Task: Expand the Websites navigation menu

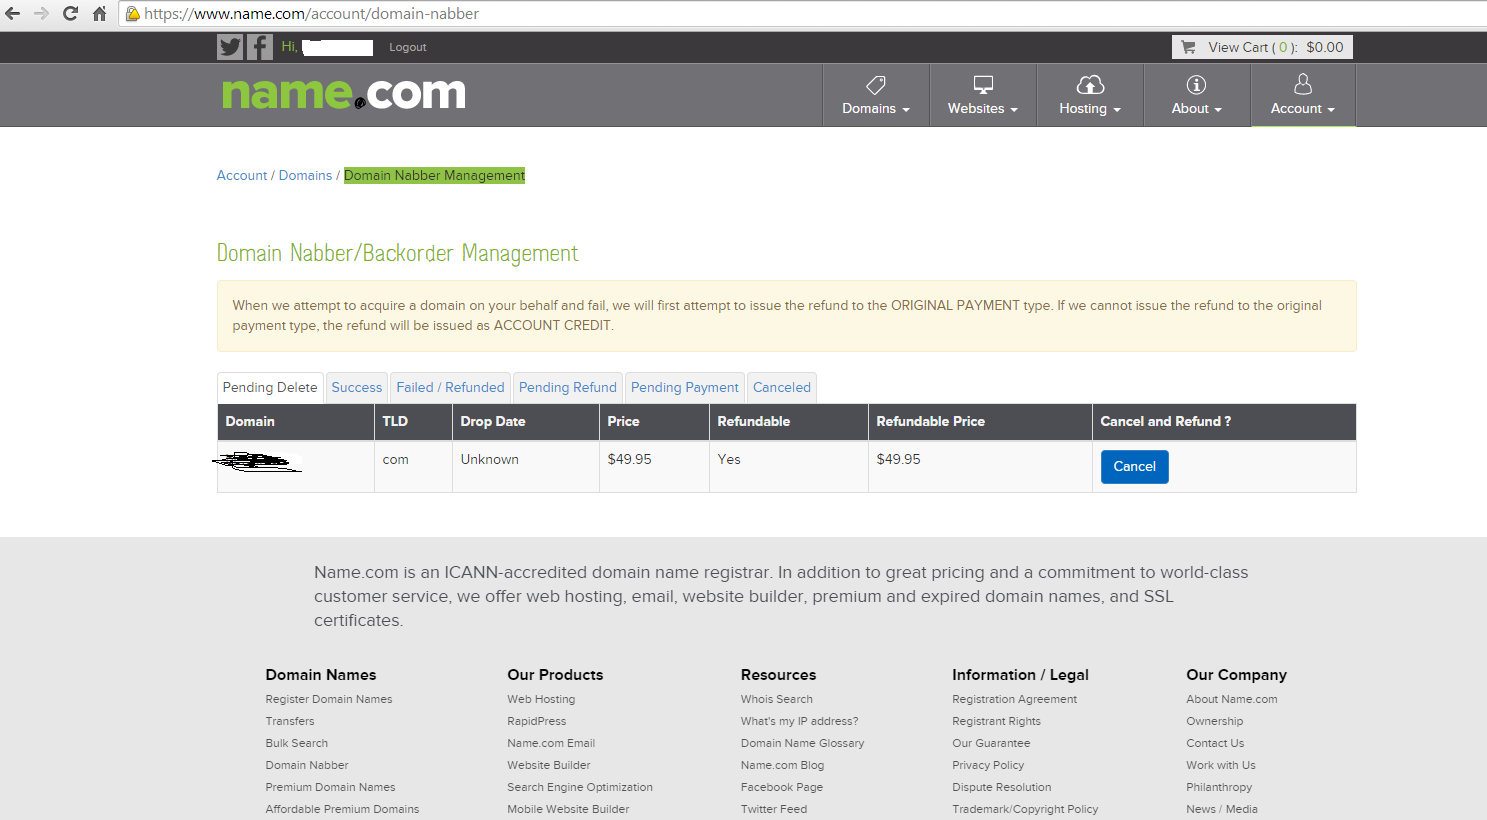Action: pyautogui.click(x=983, y=96)
